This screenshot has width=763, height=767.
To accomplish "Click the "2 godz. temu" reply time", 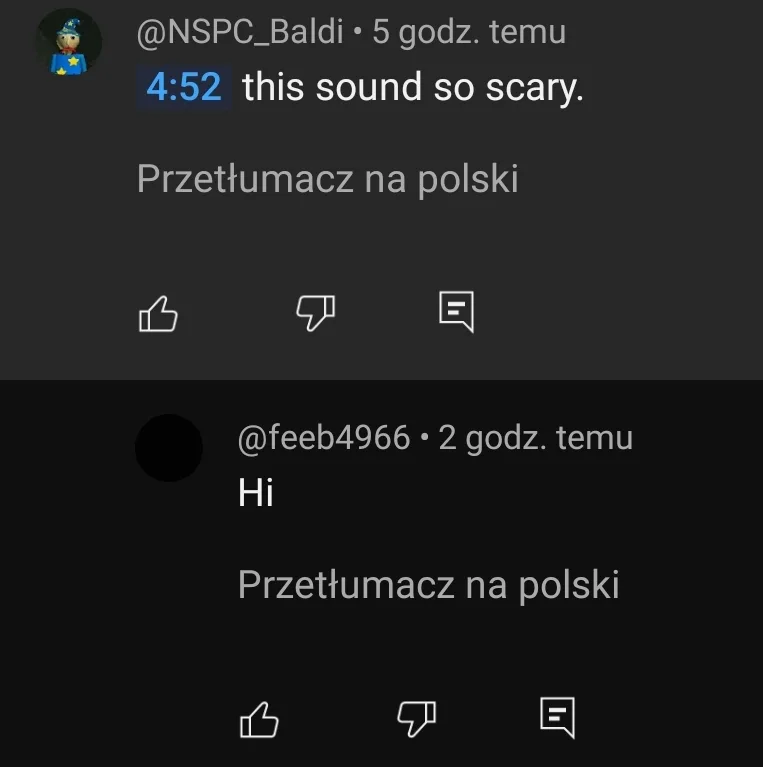I will click(535, 437).
